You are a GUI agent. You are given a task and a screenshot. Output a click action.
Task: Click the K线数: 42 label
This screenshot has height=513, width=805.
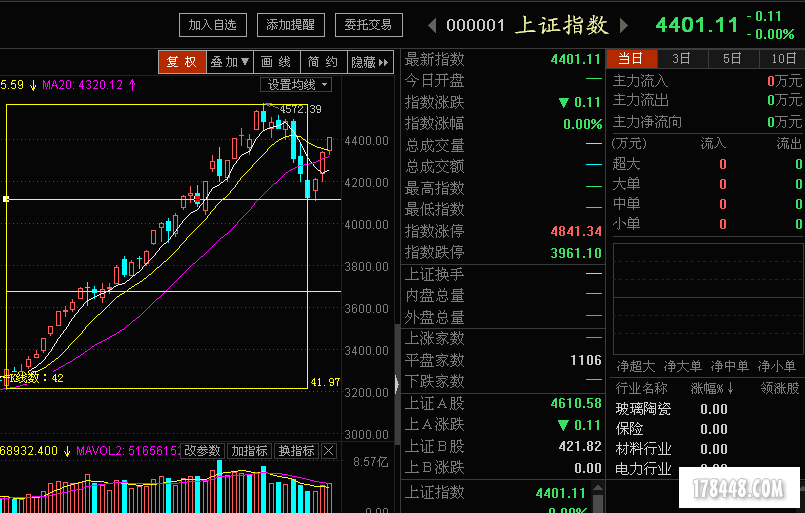click(x=34, y=378)
